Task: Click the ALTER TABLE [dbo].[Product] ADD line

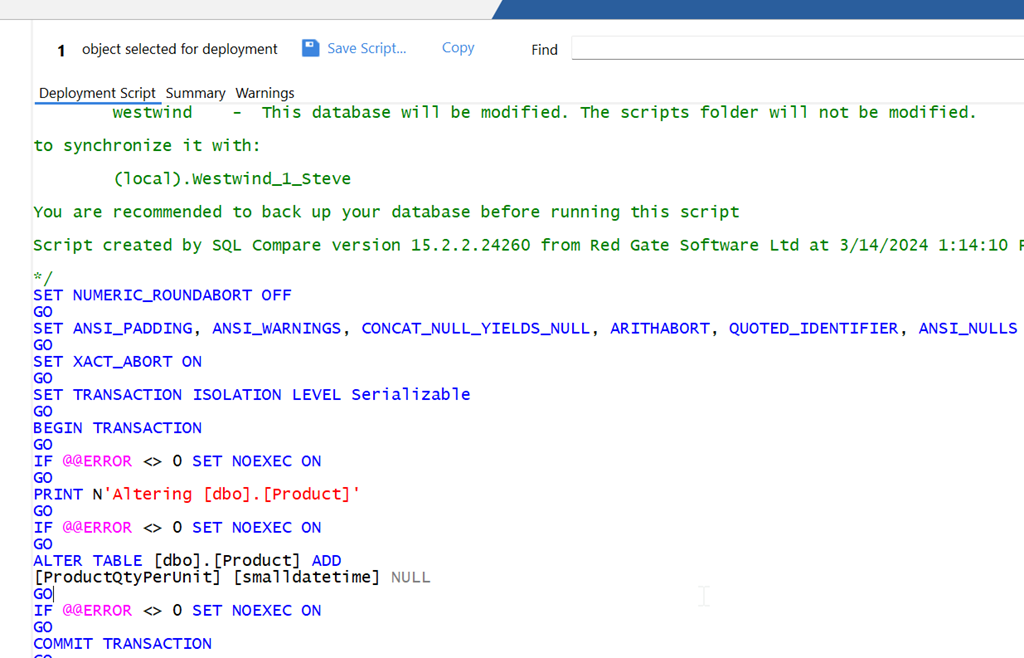Action: (187, 561)
